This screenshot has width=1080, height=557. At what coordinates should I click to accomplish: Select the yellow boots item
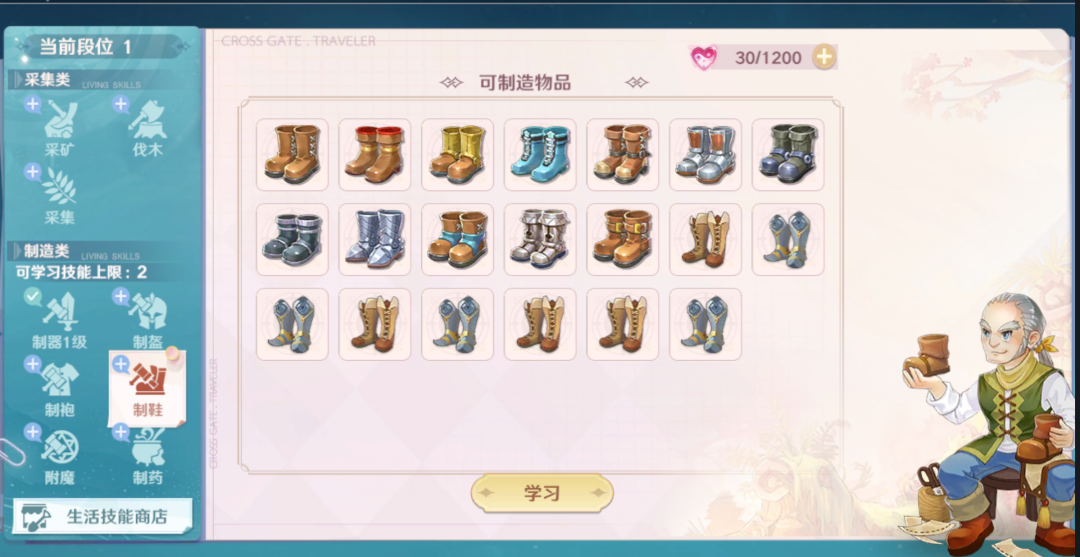click(x=457, y=155)
